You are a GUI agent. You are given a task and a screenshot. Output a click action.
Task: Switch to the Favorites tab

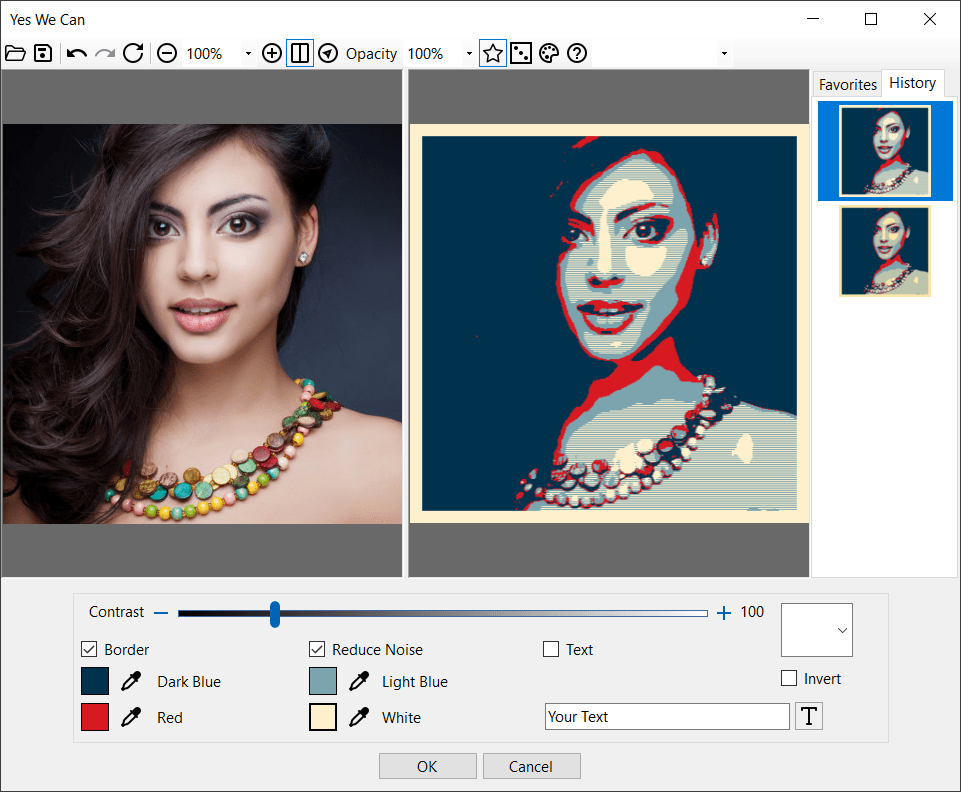[x=847, y=85]
